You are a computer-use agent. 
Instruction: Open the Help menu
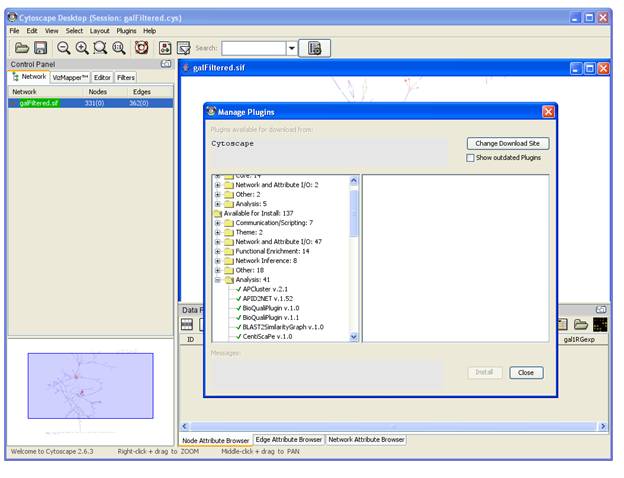pyautogui.click(x=150, y=31)
